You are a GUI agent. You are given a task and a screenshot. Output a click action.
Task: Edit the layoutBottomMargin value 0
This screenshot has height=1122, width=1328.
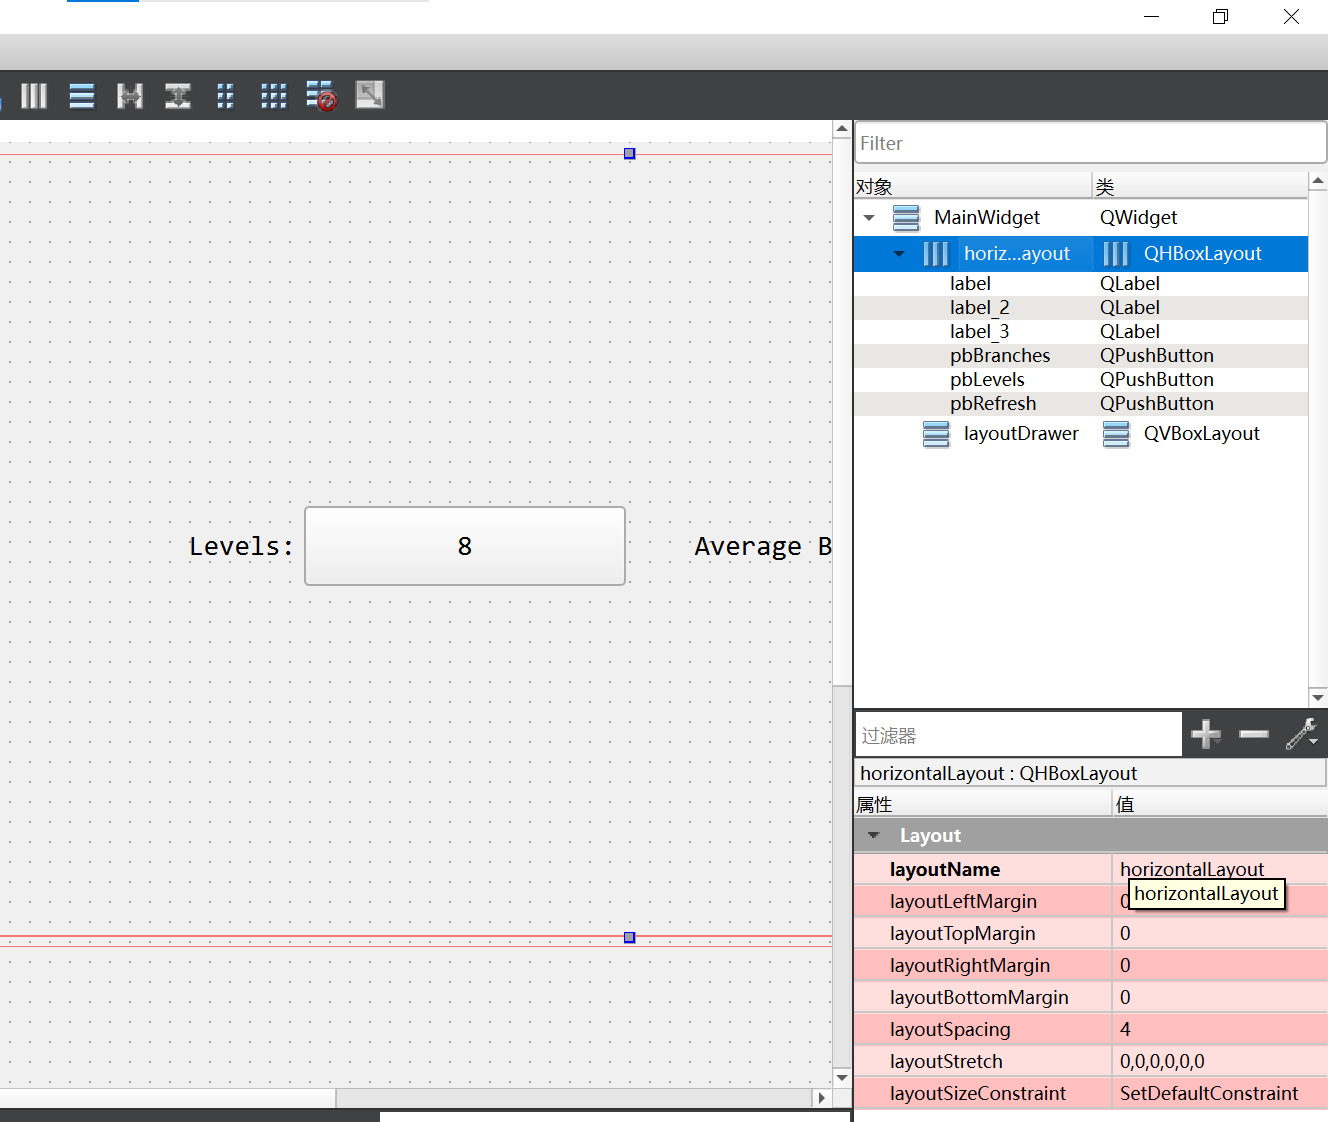(1220, 997)
